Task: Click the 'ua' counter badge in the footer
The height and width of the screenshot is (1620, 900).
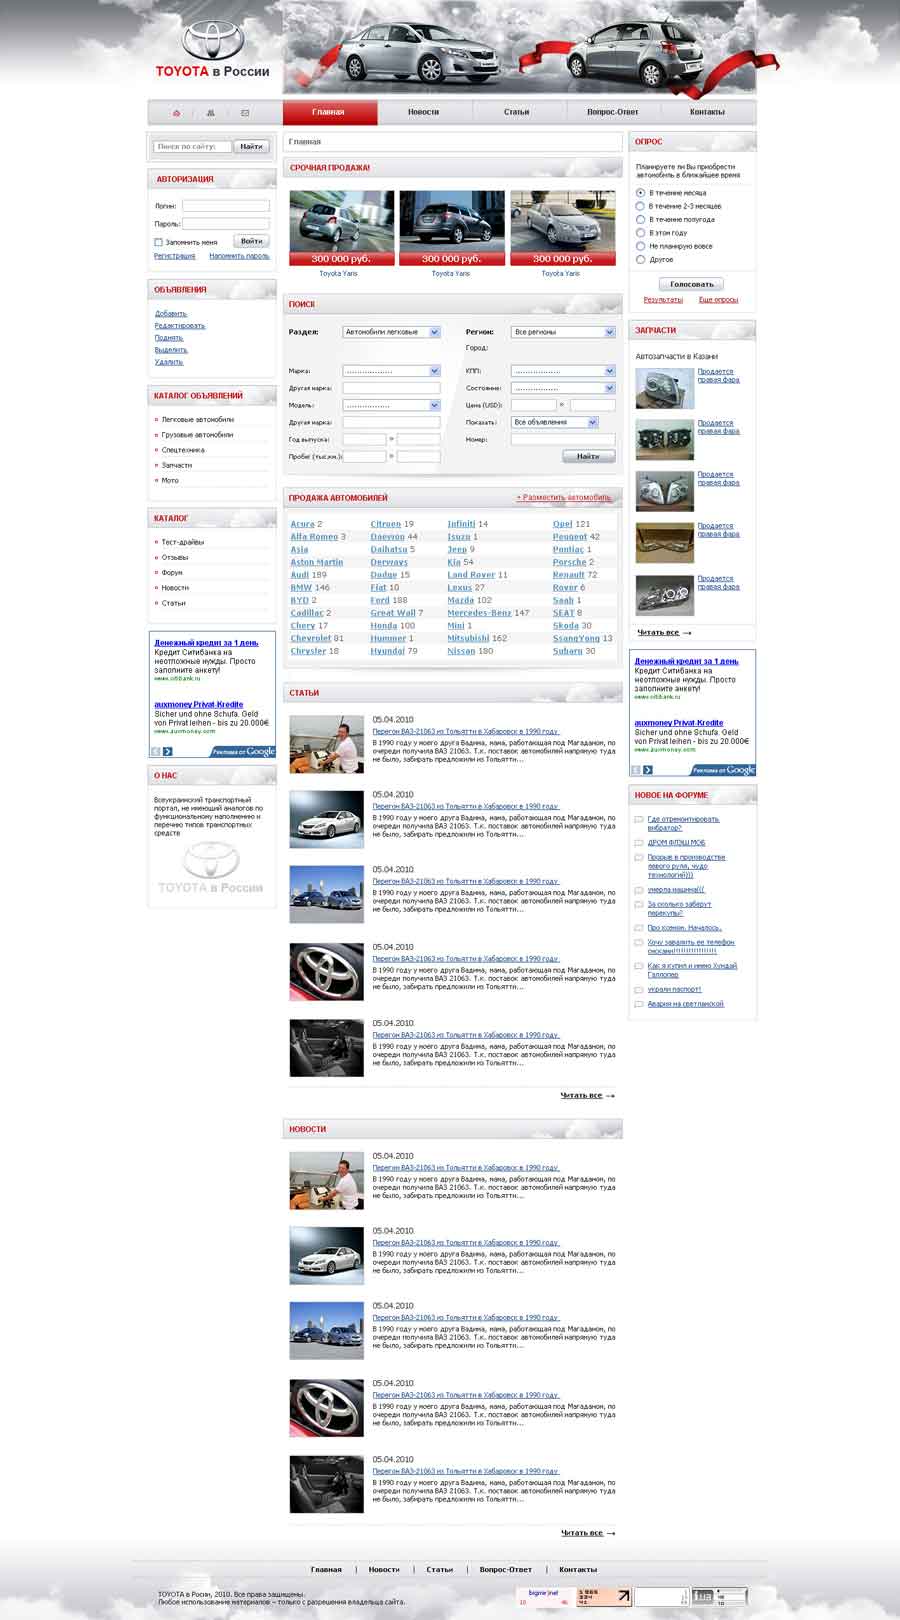Action: [x=721, y=1597]
